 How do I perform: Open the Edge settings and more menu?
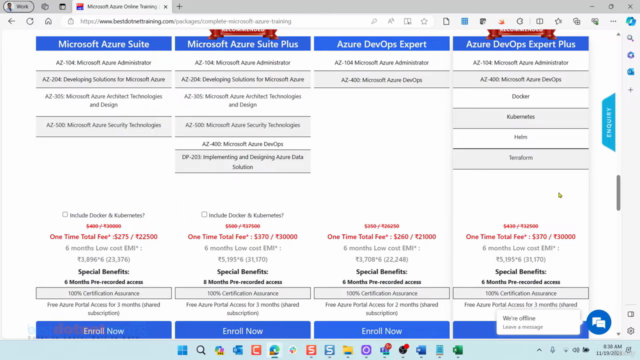[613, 21]
